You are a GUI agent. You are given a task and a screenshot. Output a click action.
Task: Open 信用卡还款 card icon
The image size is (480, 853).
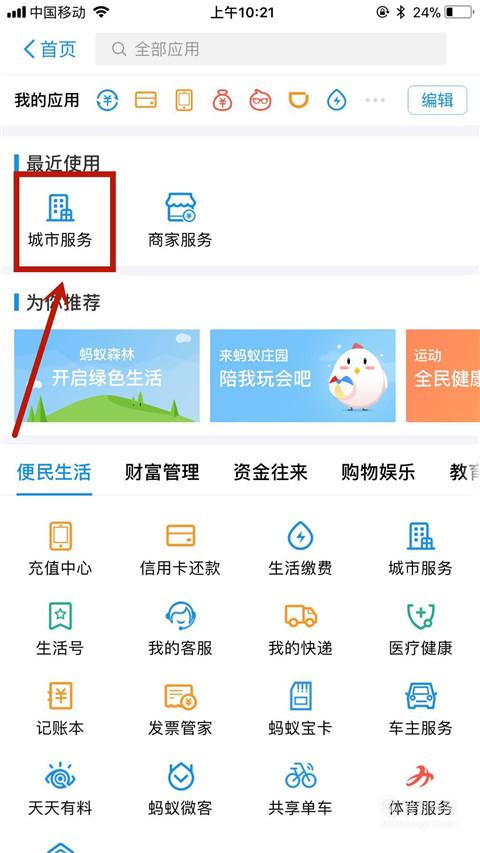point(181,536)
